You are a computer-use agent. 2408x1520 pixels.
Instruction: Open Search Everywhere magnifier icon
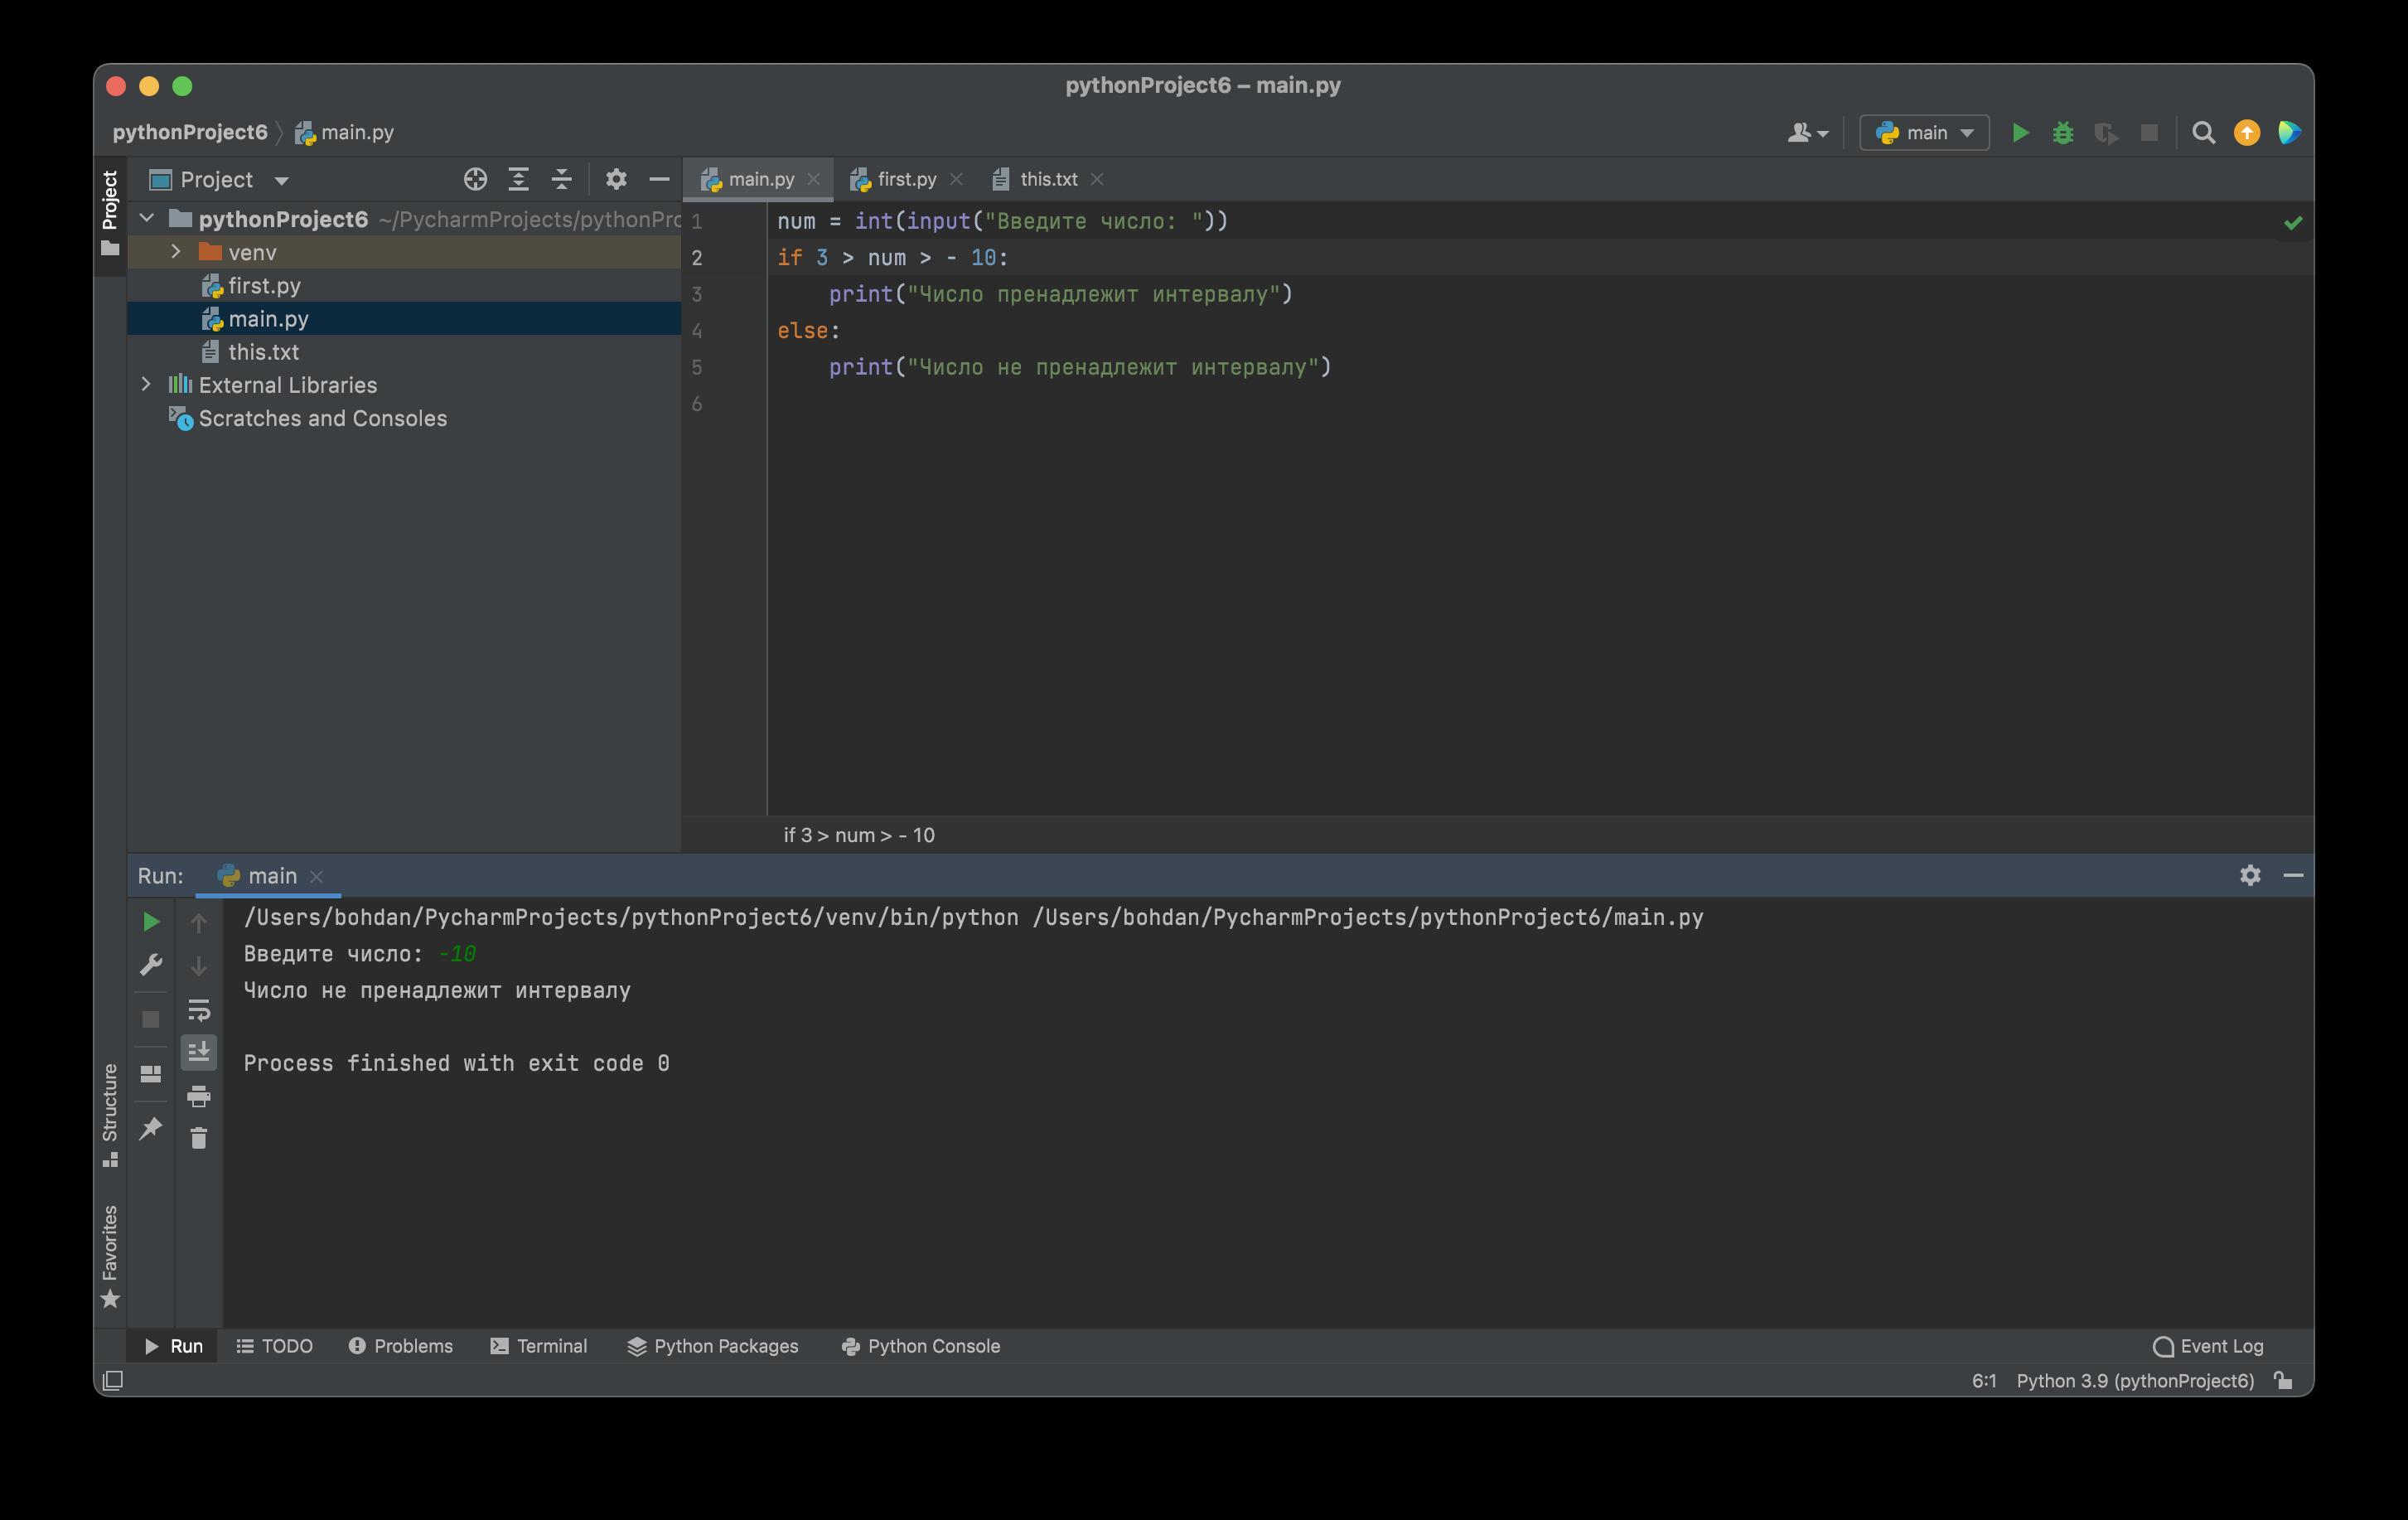(2203, 133)
